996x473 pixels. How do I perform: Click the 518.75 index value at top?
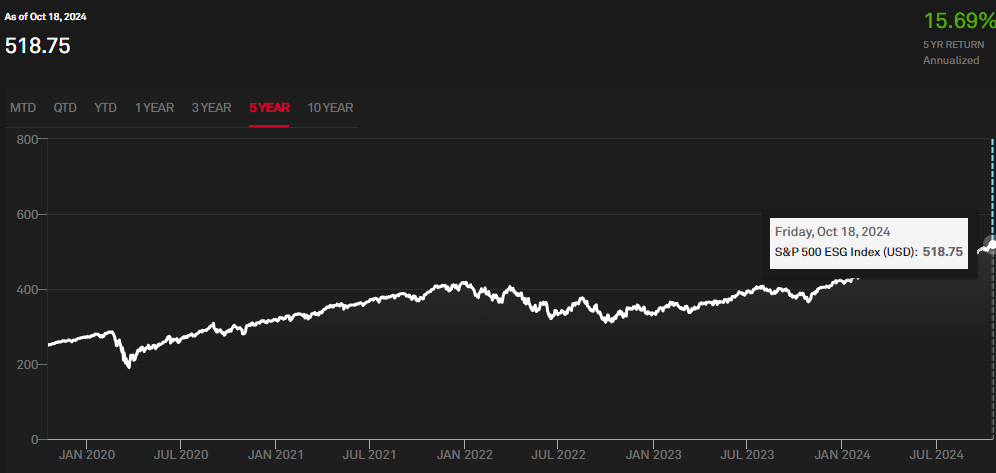[37, 46]
